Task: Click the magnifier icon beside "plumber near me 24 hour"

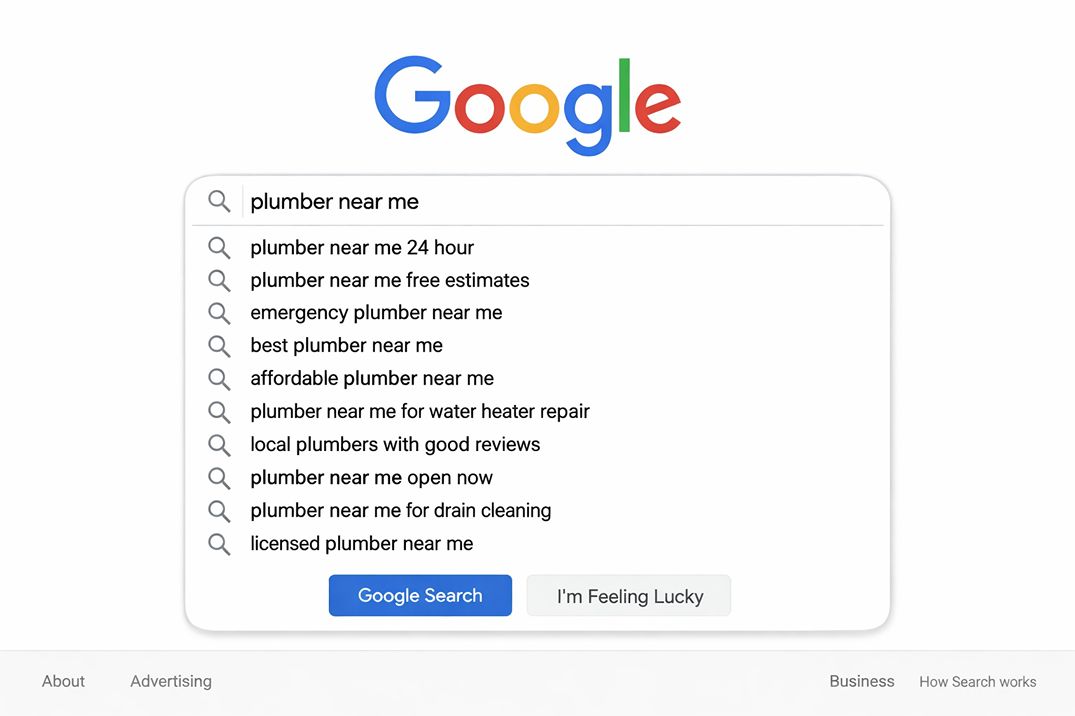Action: (x=219, y=248)
